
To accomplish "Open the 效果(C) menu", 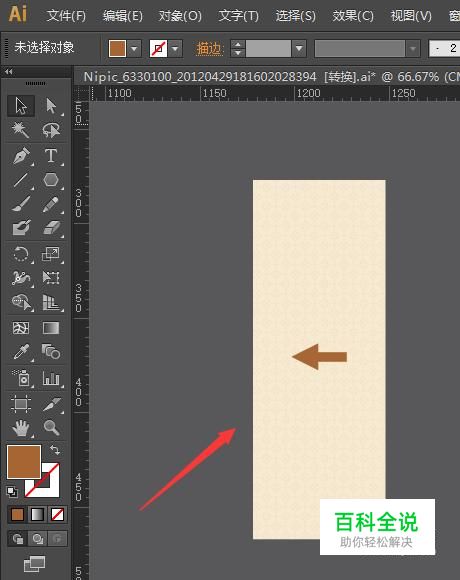I will pyautogui.click(x=353, y=16).
